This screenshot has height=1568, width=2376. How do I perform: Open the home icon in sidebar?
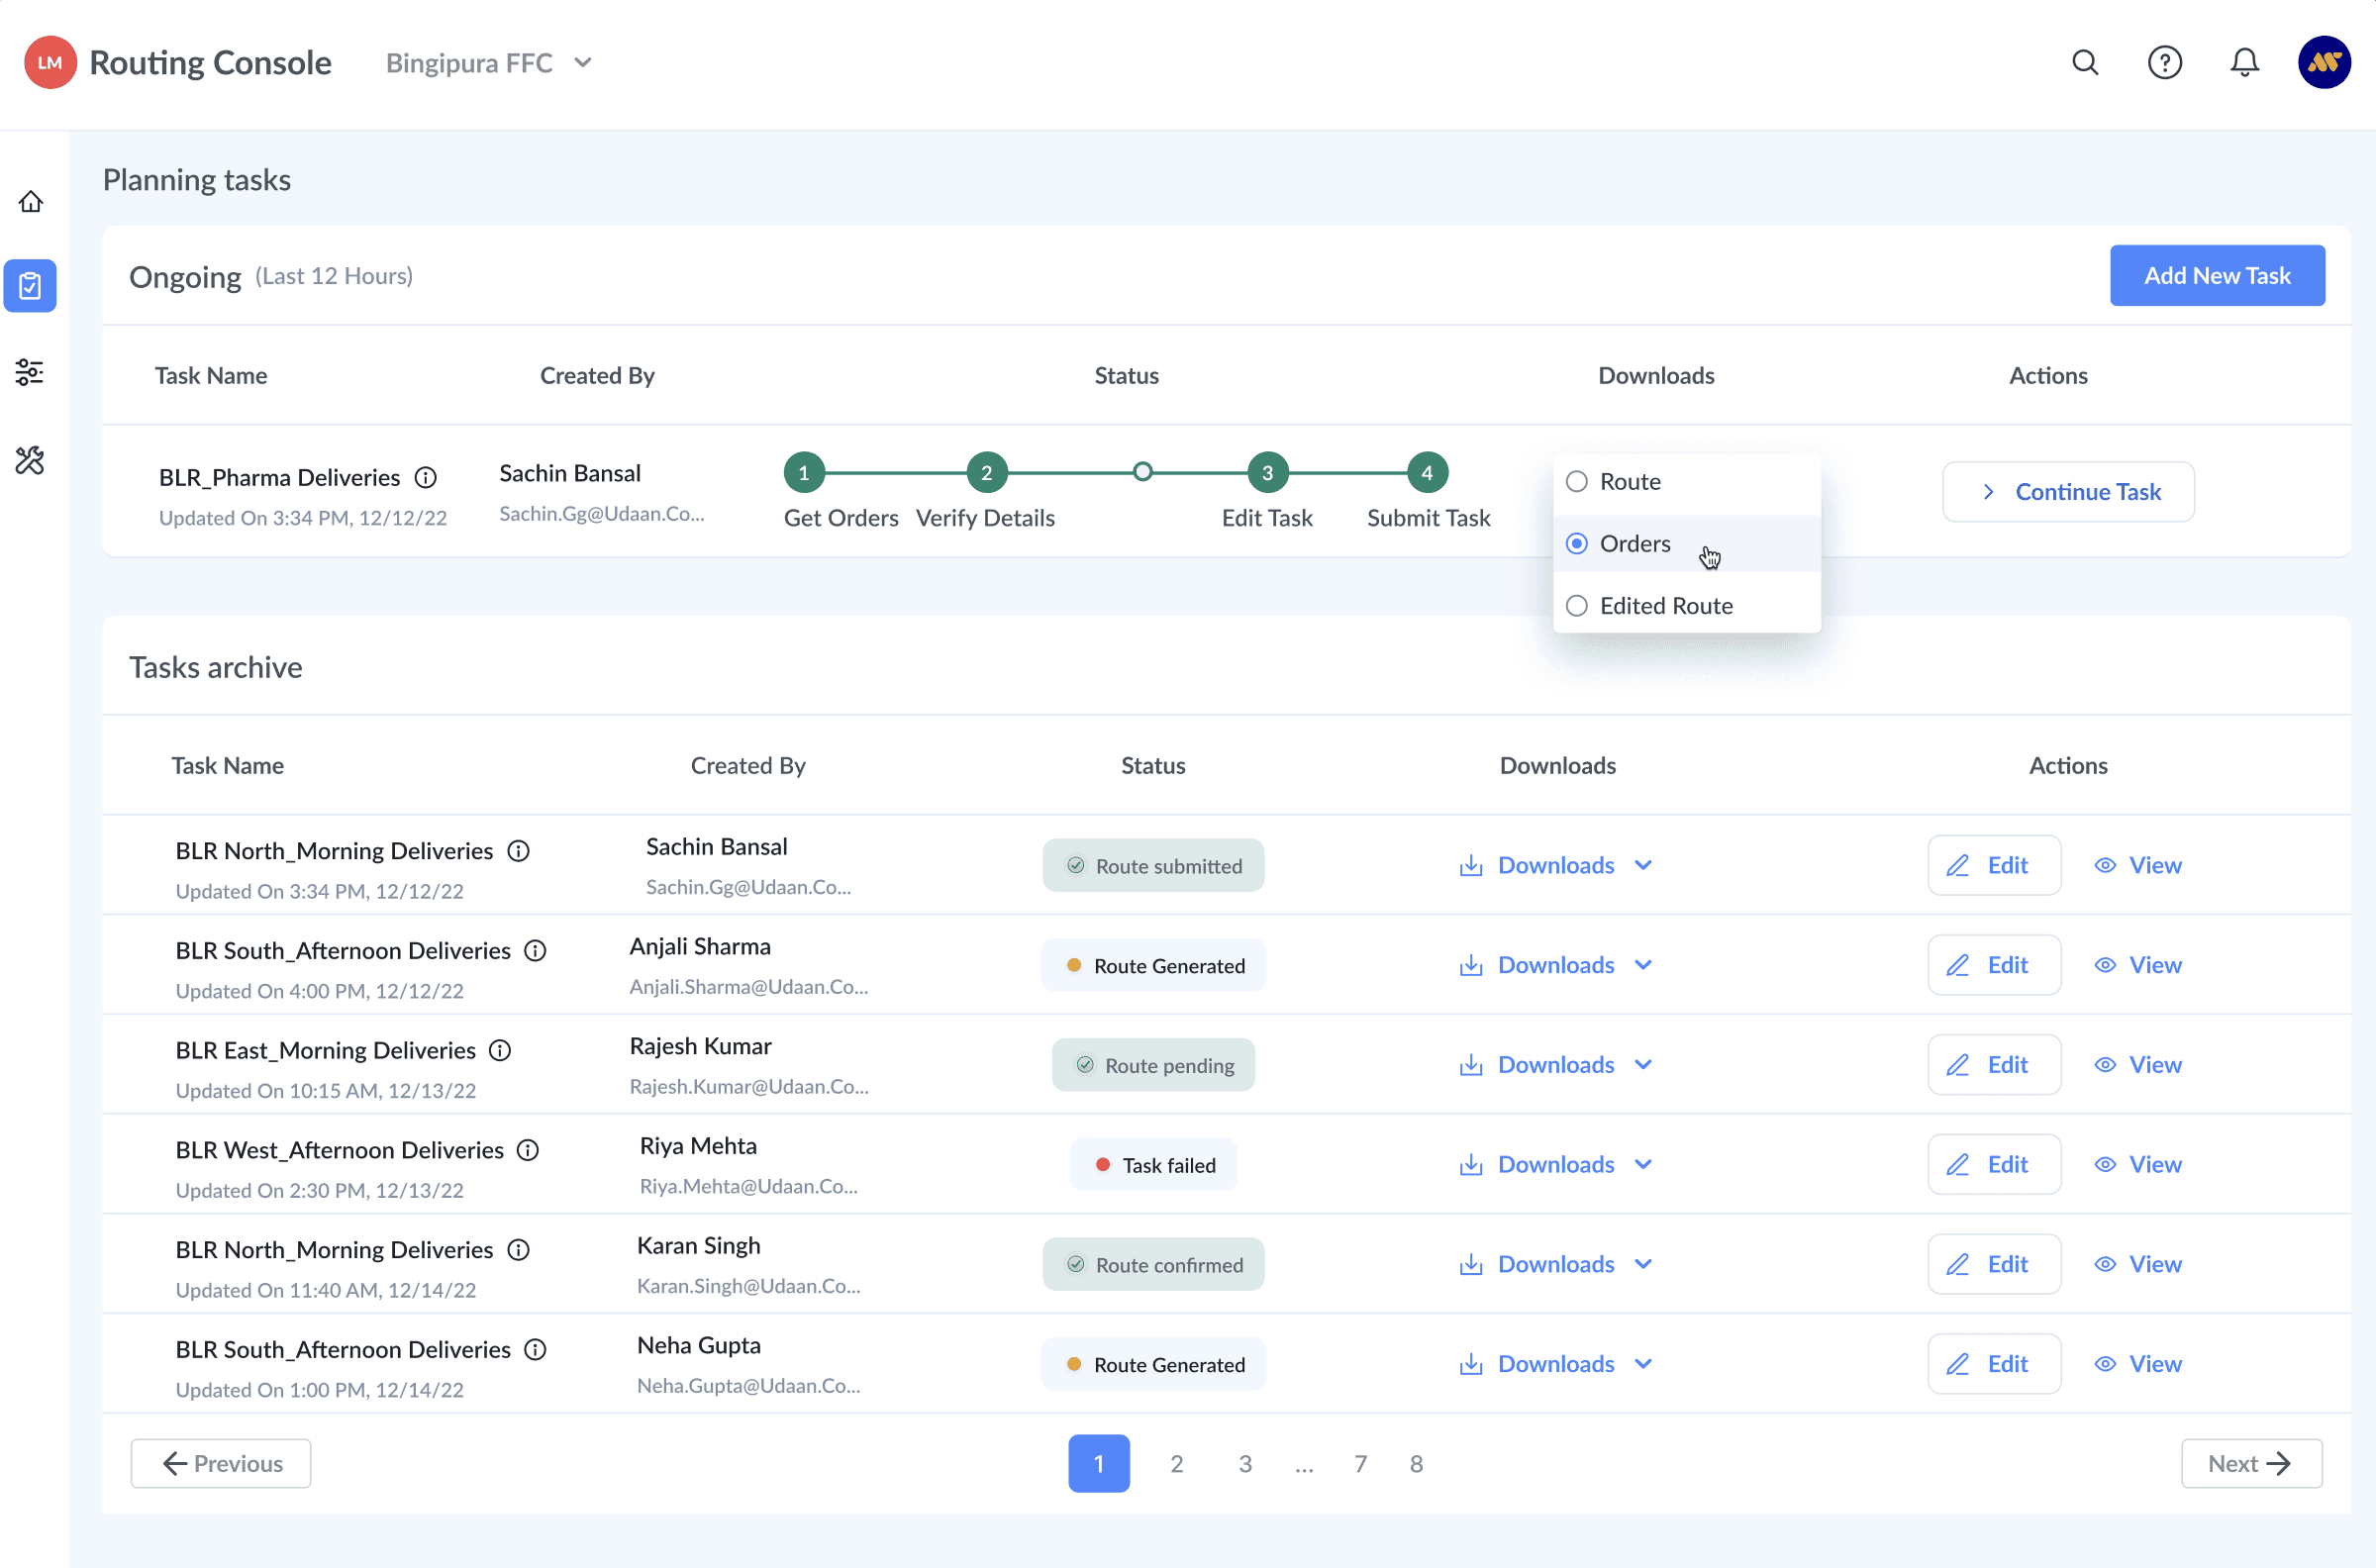point(31,202)
